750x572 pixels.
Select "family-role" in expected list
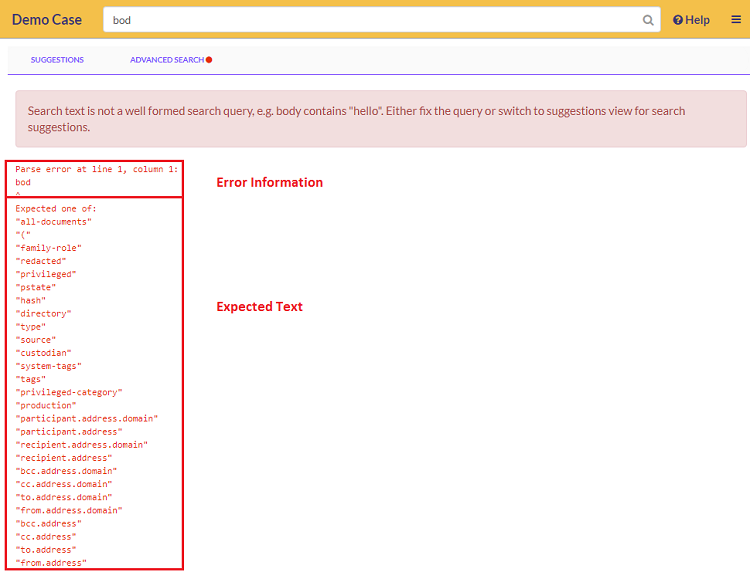(48, 247)
